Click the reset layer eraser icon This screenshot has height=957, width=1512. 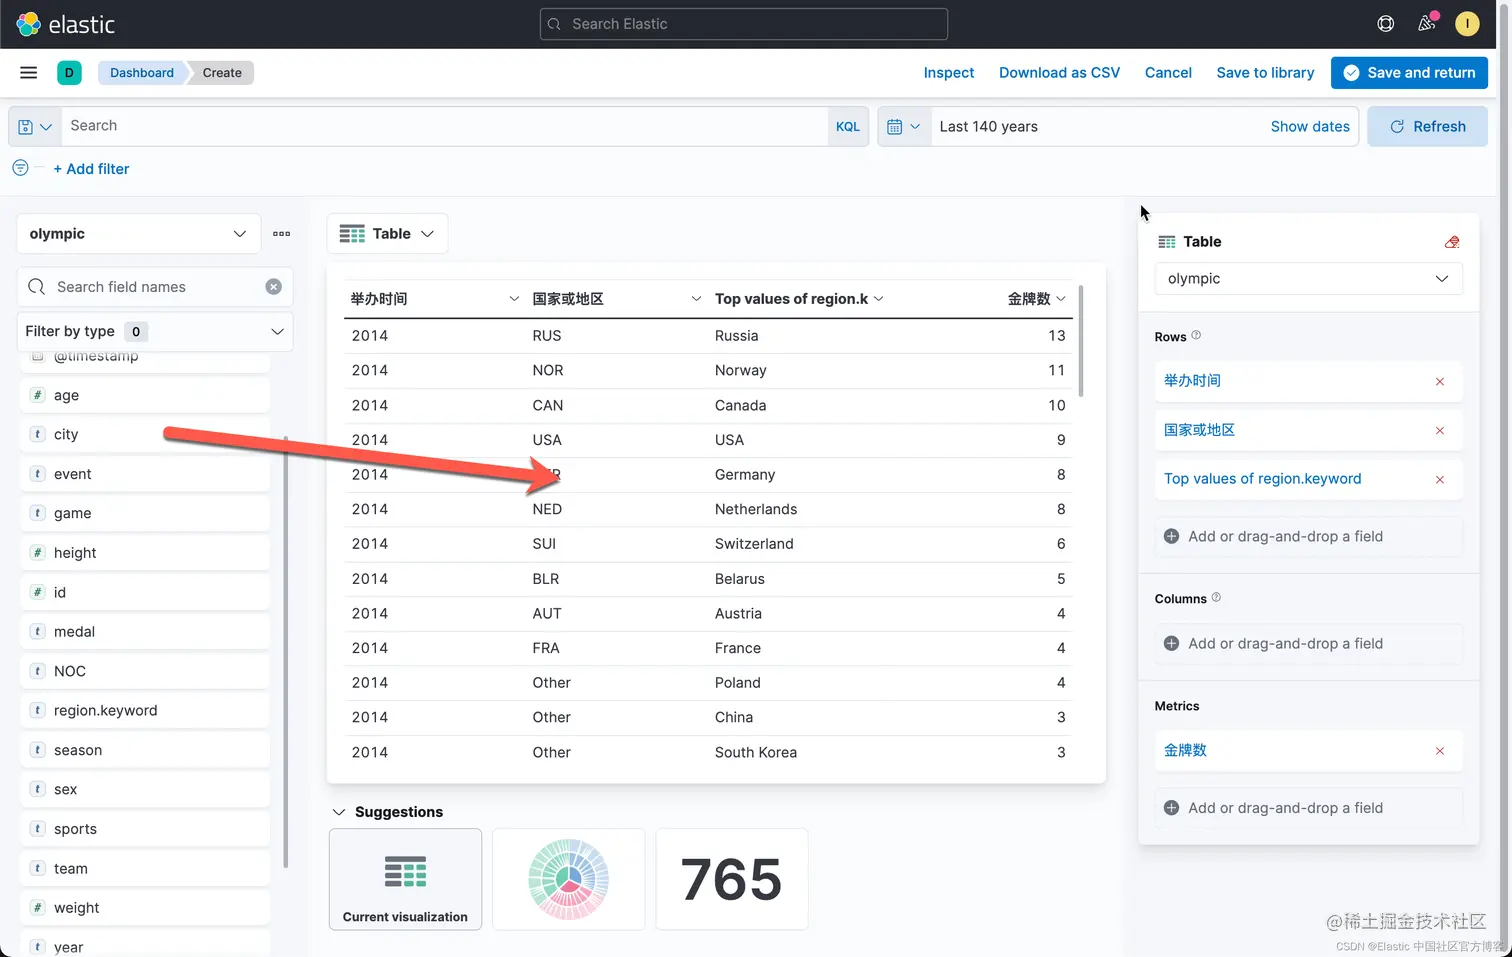(x=1452, y=242)
